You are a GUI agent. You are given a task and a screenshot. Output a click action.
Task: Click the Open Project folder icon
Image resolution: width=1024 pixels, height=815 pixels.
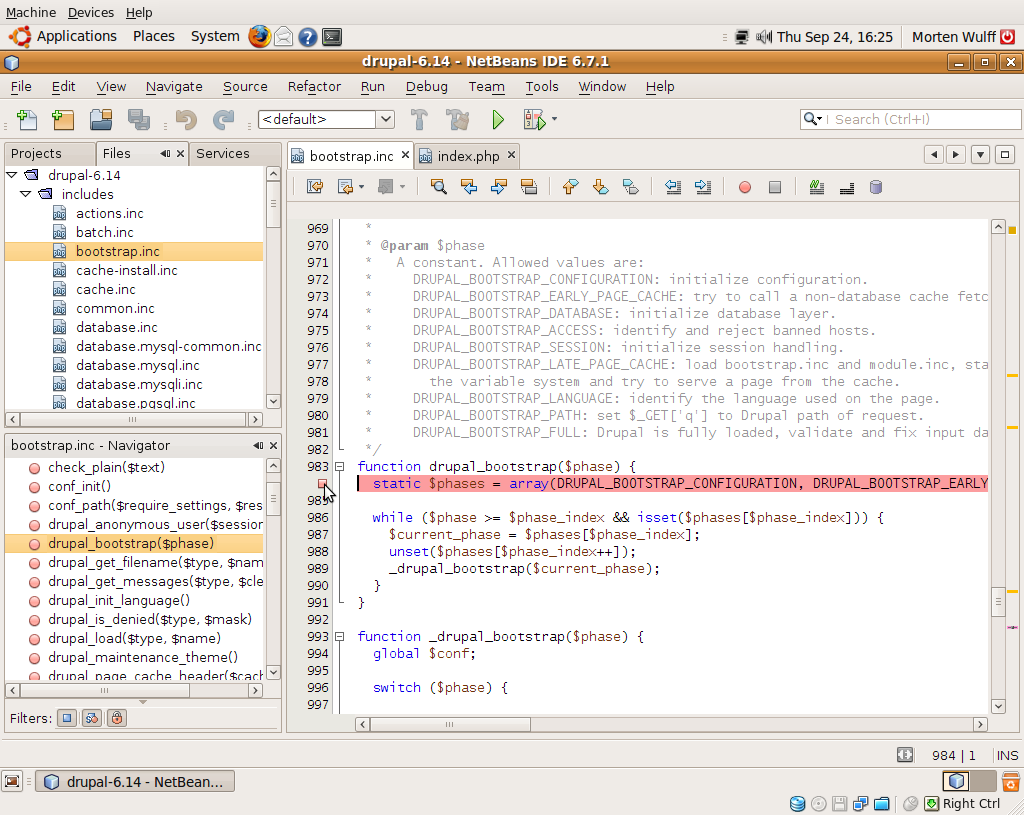pos(101,120)
